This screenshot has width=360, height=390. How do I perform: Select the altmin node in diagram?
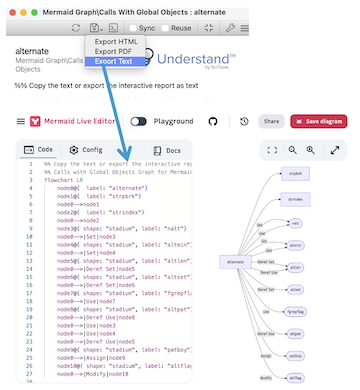pyautogui.click(x=295, y=245)
